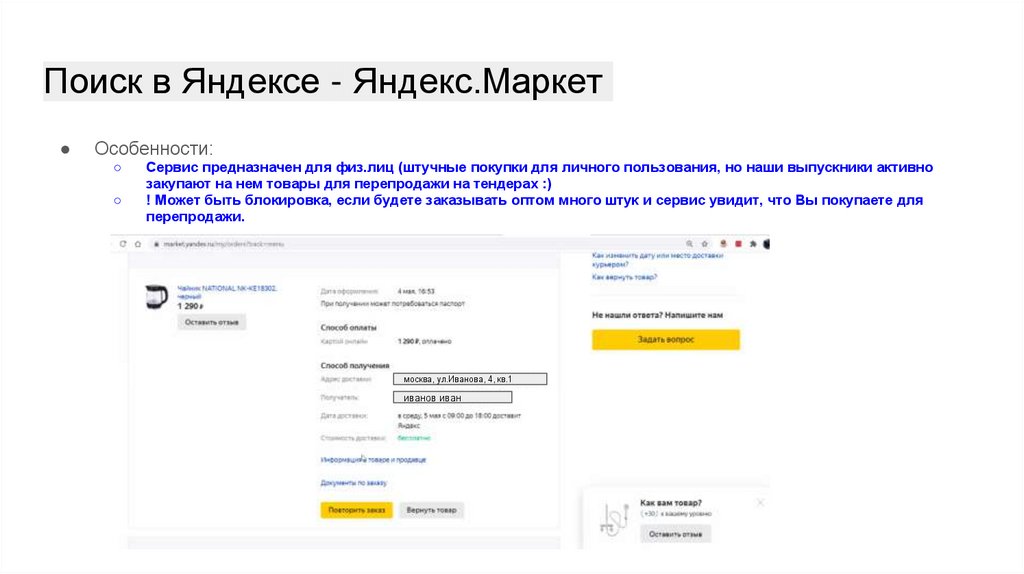1024x574 pixels.
Task: Click the green бесплатно delivery cost text
Action: pos(414,438)
